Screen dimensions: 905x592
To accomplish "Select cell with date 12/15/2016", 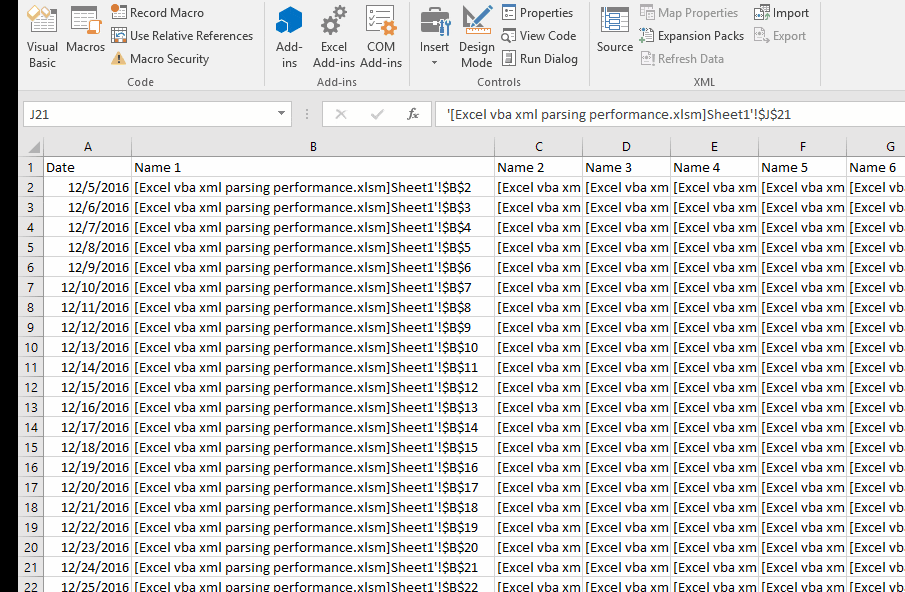I will click(x=88, y=387).
